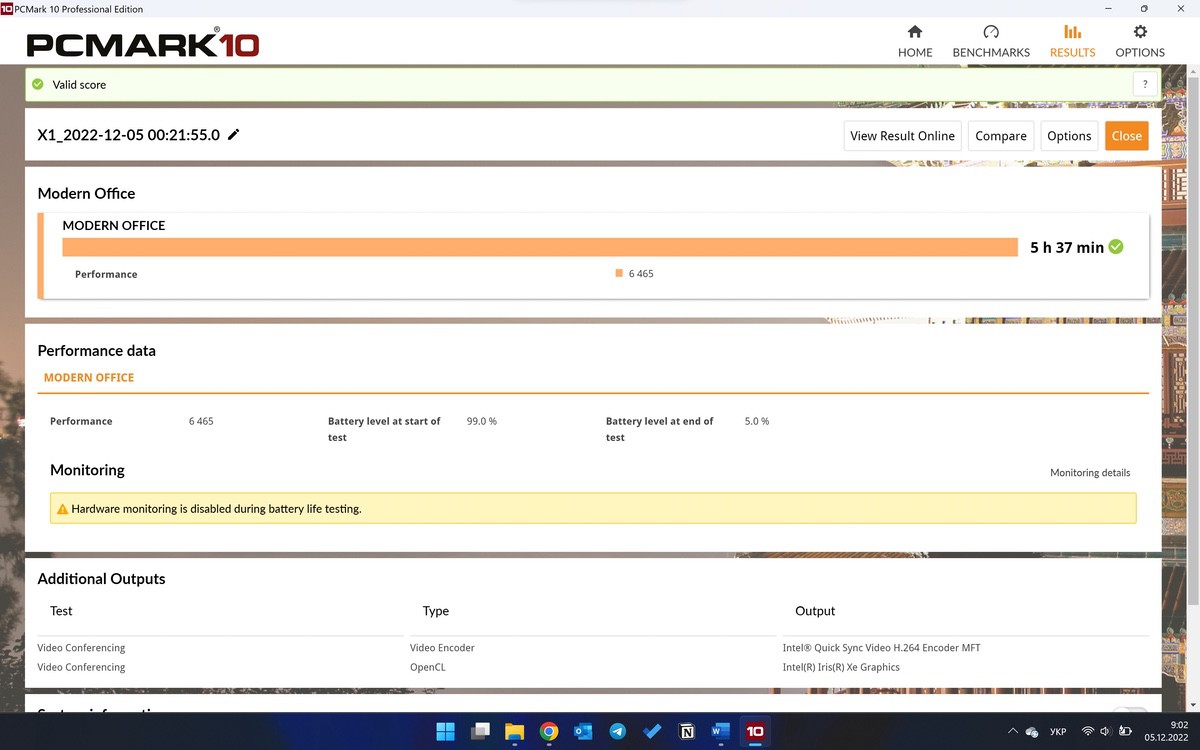The image size is (1200, 750).
Task: Open the result Options button
Action: pos(1069,136)
